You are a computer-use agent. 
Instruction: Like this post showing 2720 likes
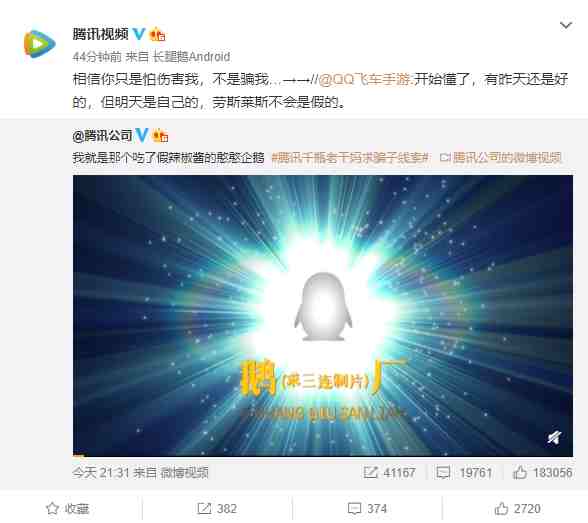[517, 508]
